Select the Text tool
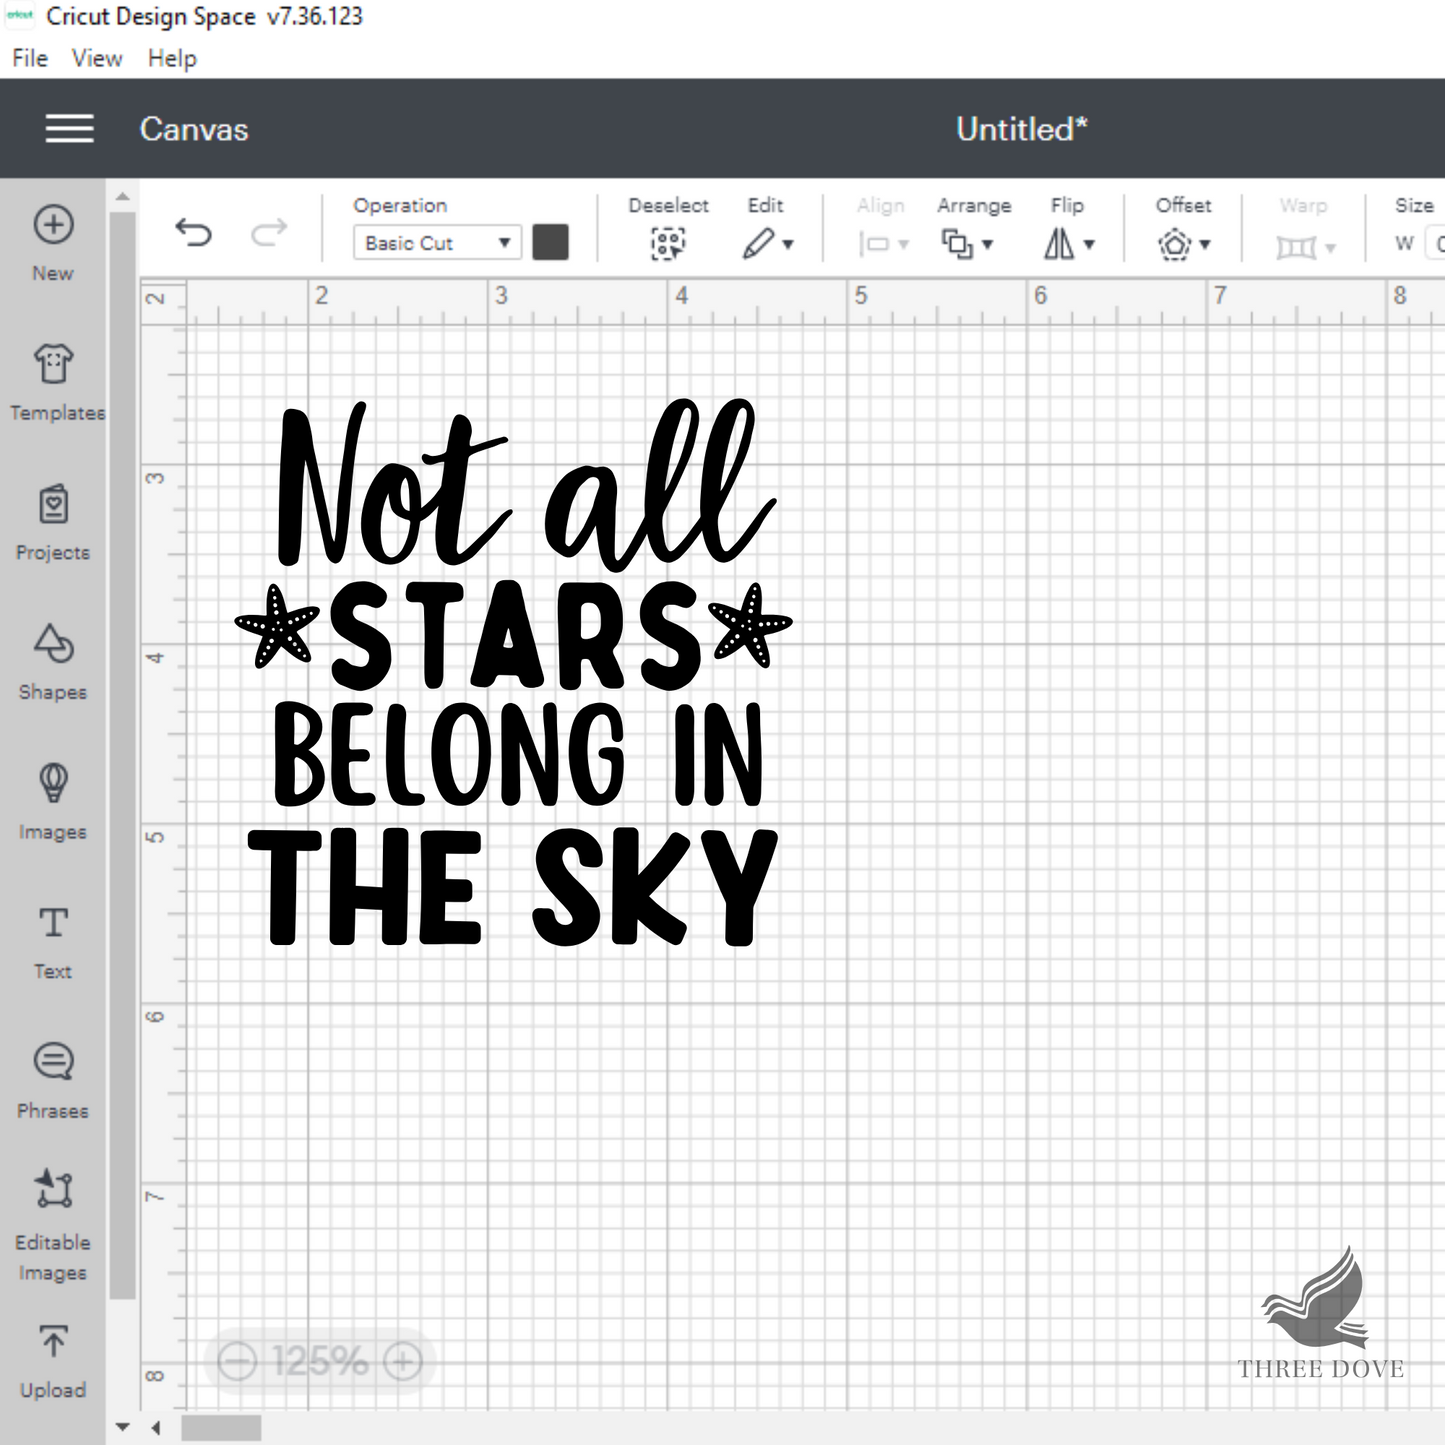This screenshot has height=1445, width=1445. 53,942
